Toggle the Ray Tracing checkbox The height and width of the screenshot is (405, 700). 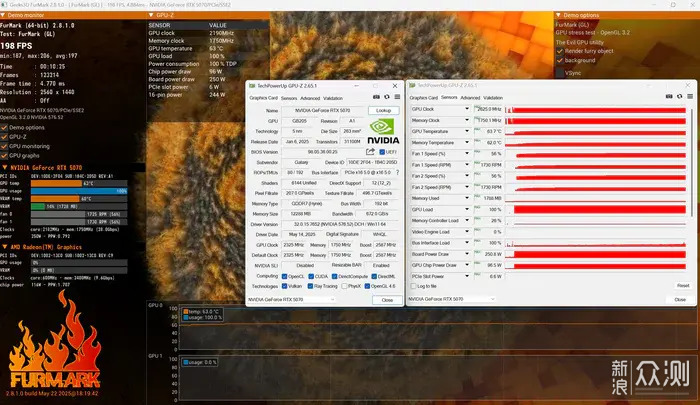click(310, 286)
